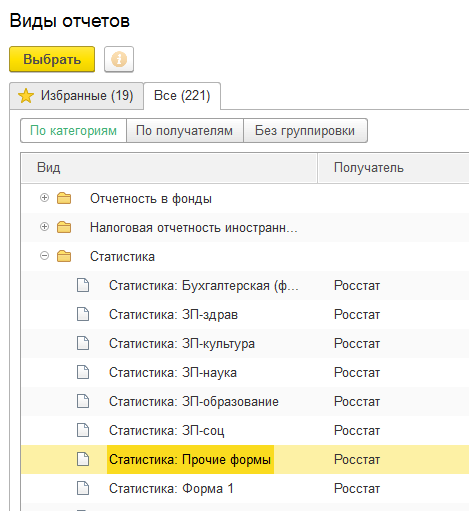
Task: Select the По получателям grouping
Action: 185,131
